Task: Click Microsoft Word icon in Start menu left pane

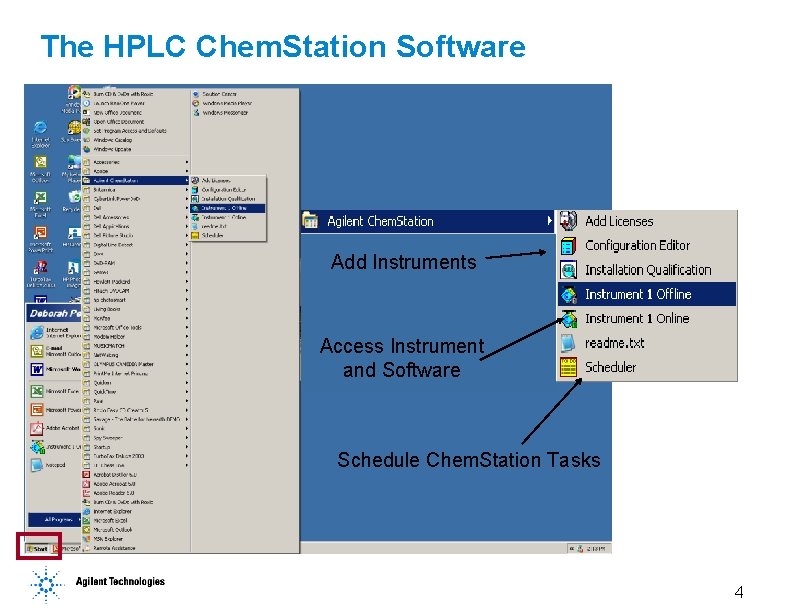Action: pyautogui.click(x=37, y=370)
